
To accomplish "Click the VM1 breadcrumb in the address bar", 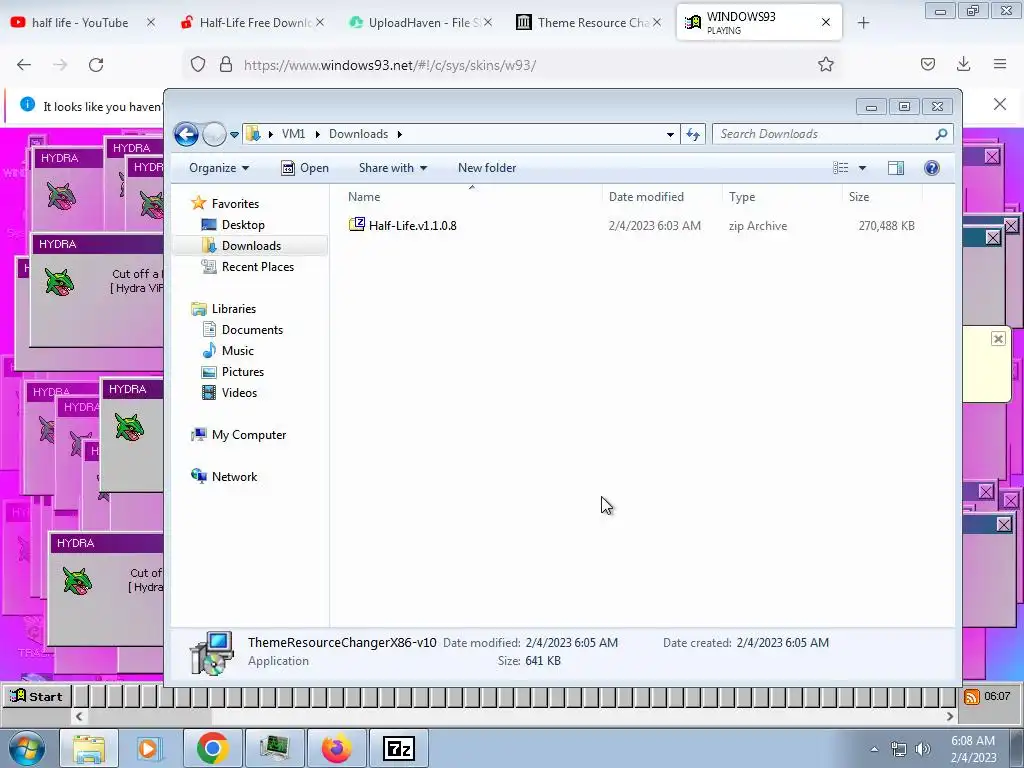I will tap(293, 134).
